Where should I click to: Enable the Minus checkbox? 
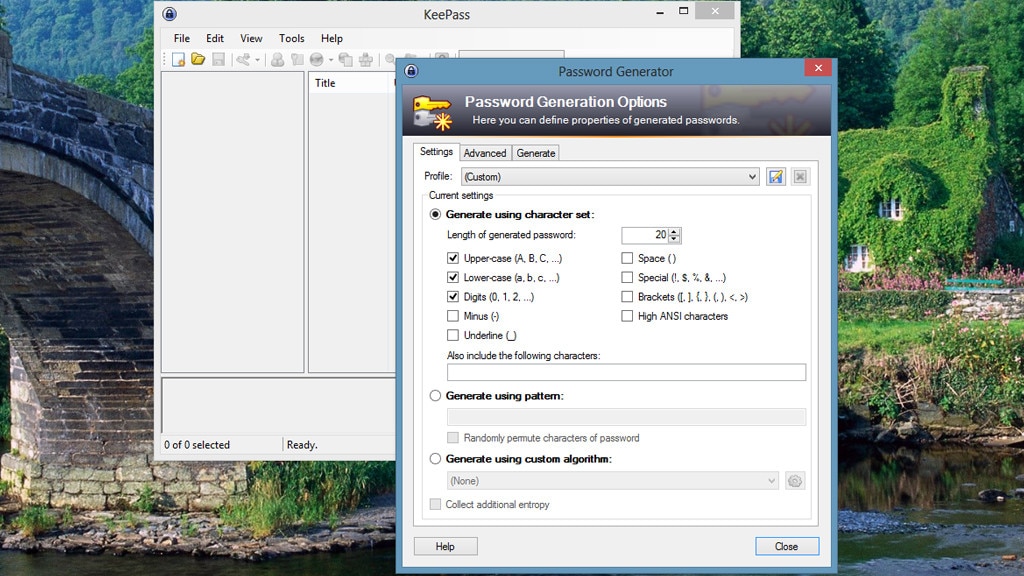click(x=453, y=316)
